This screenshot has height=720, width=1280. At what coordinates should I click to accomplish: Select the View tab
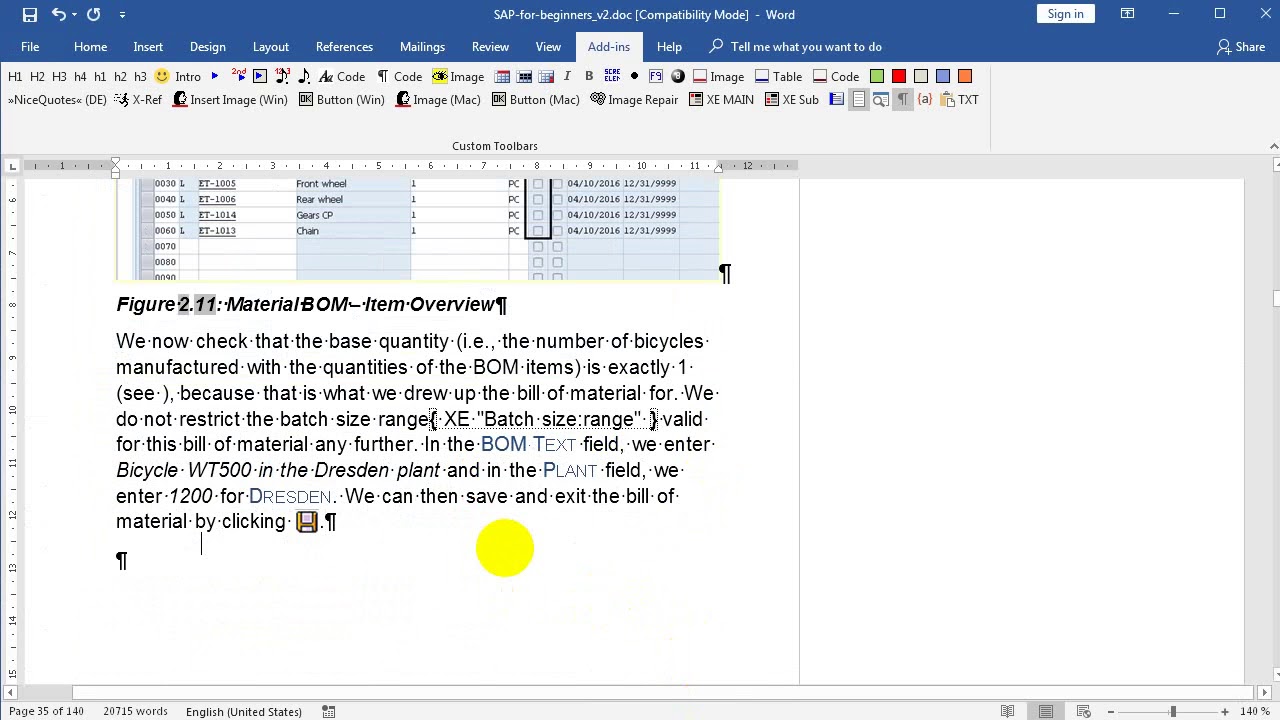(548, 47)
